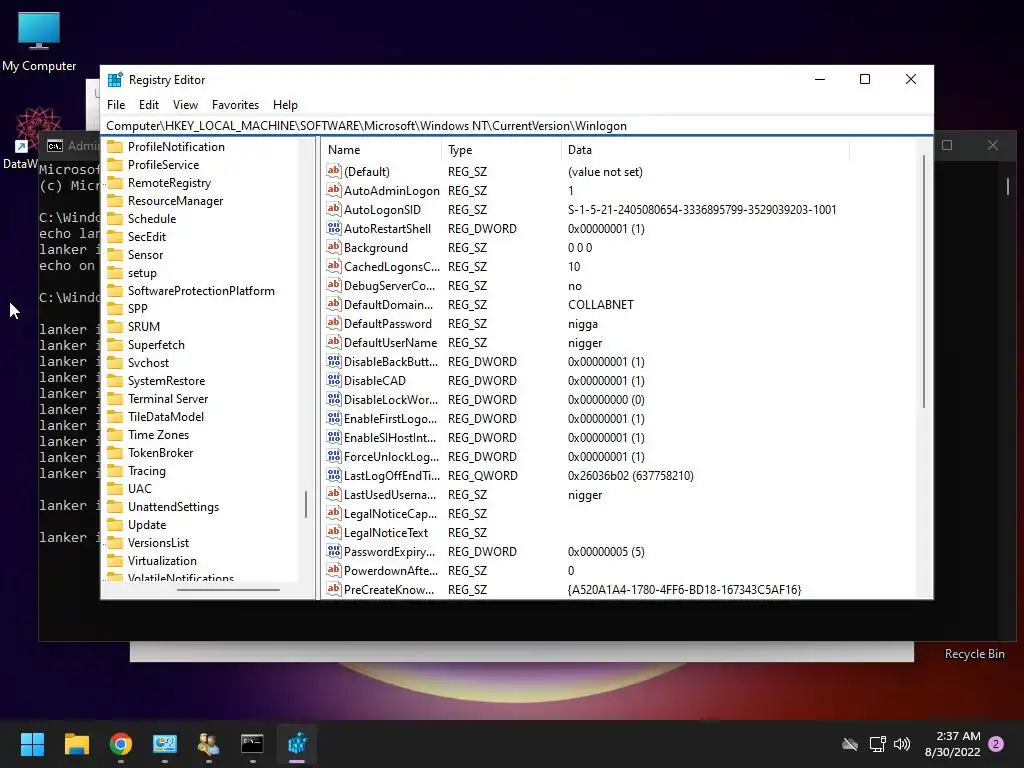Open the clock showing 2:37 AM
The image size is (1024, 768).
(x=952, y=744)
